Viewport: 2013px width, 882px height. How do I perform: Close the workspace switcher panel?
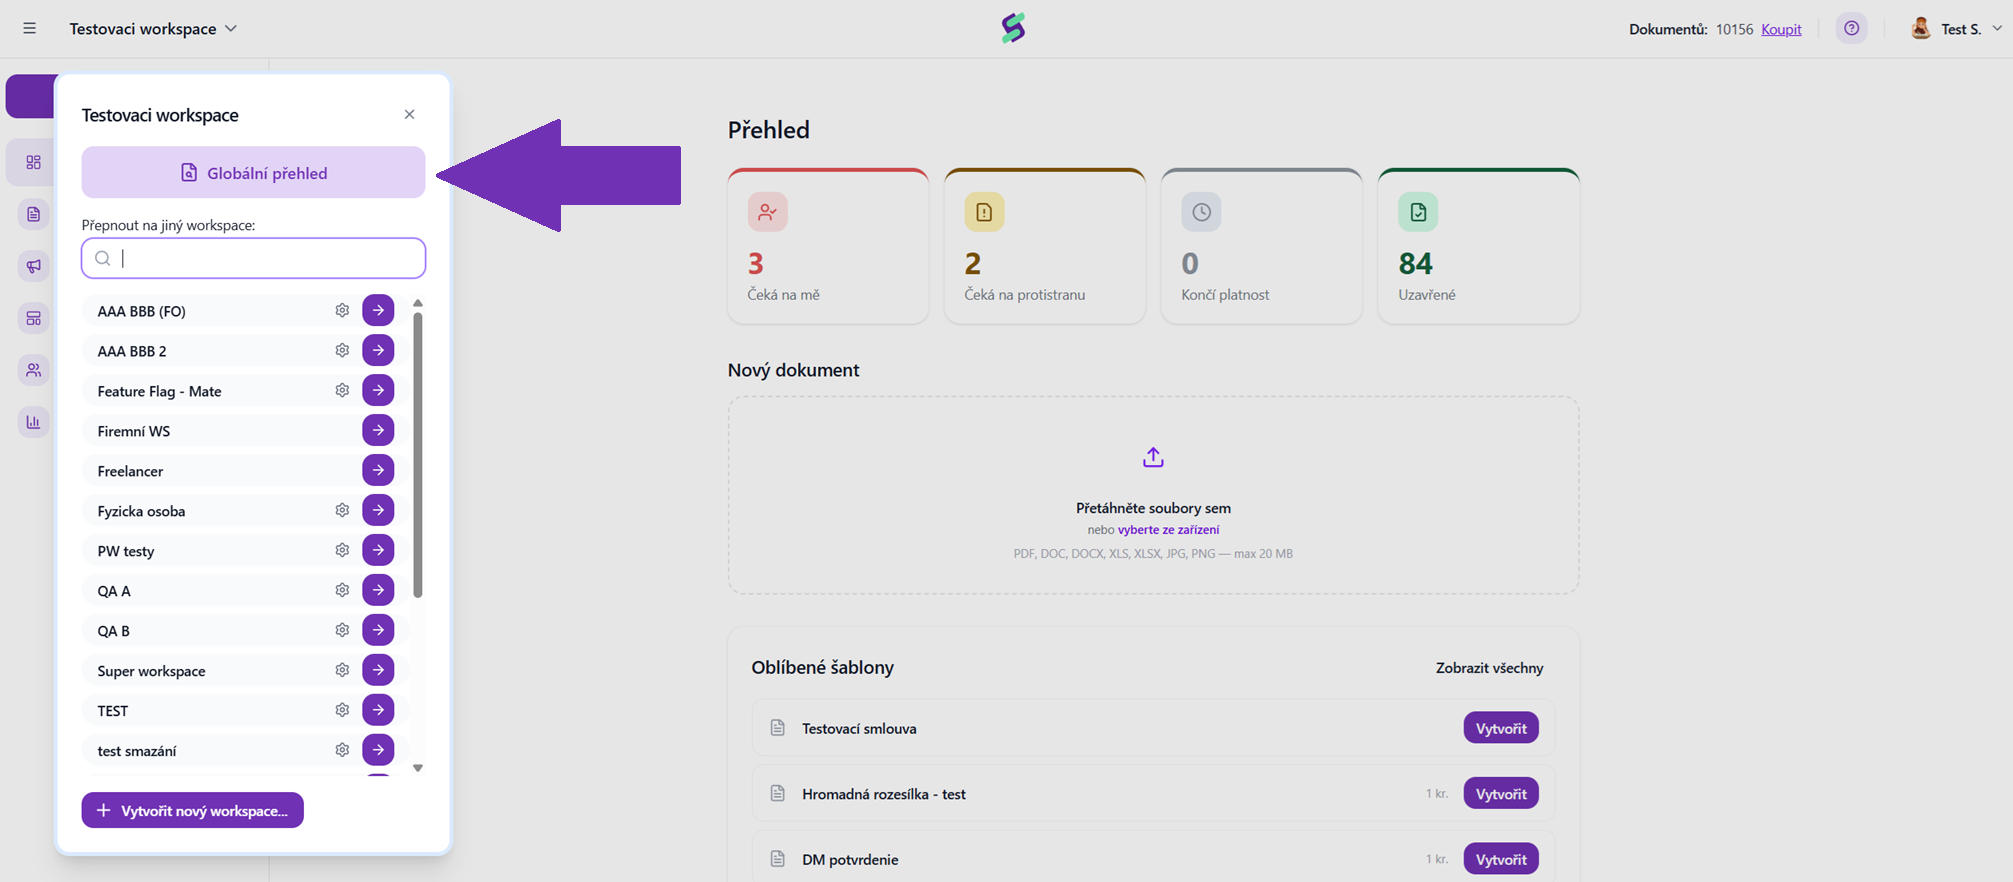tap(409, 114)
